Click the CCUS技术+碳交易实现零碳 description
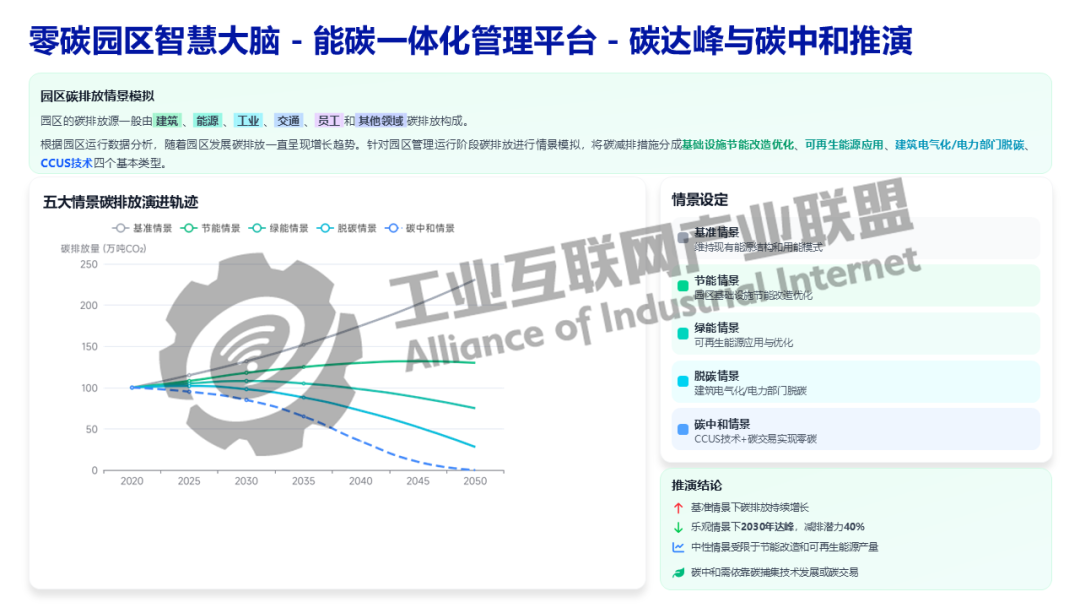1080x608 pixels. pyautogui.click(x=756, y=439)
